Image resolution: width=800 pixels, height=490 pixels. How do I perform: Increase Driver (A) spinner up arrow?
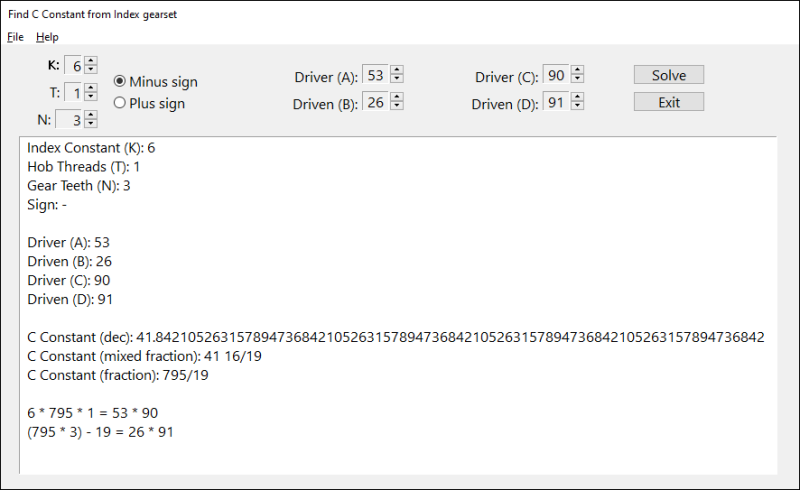pyautogui.click(x=396, y=70)
